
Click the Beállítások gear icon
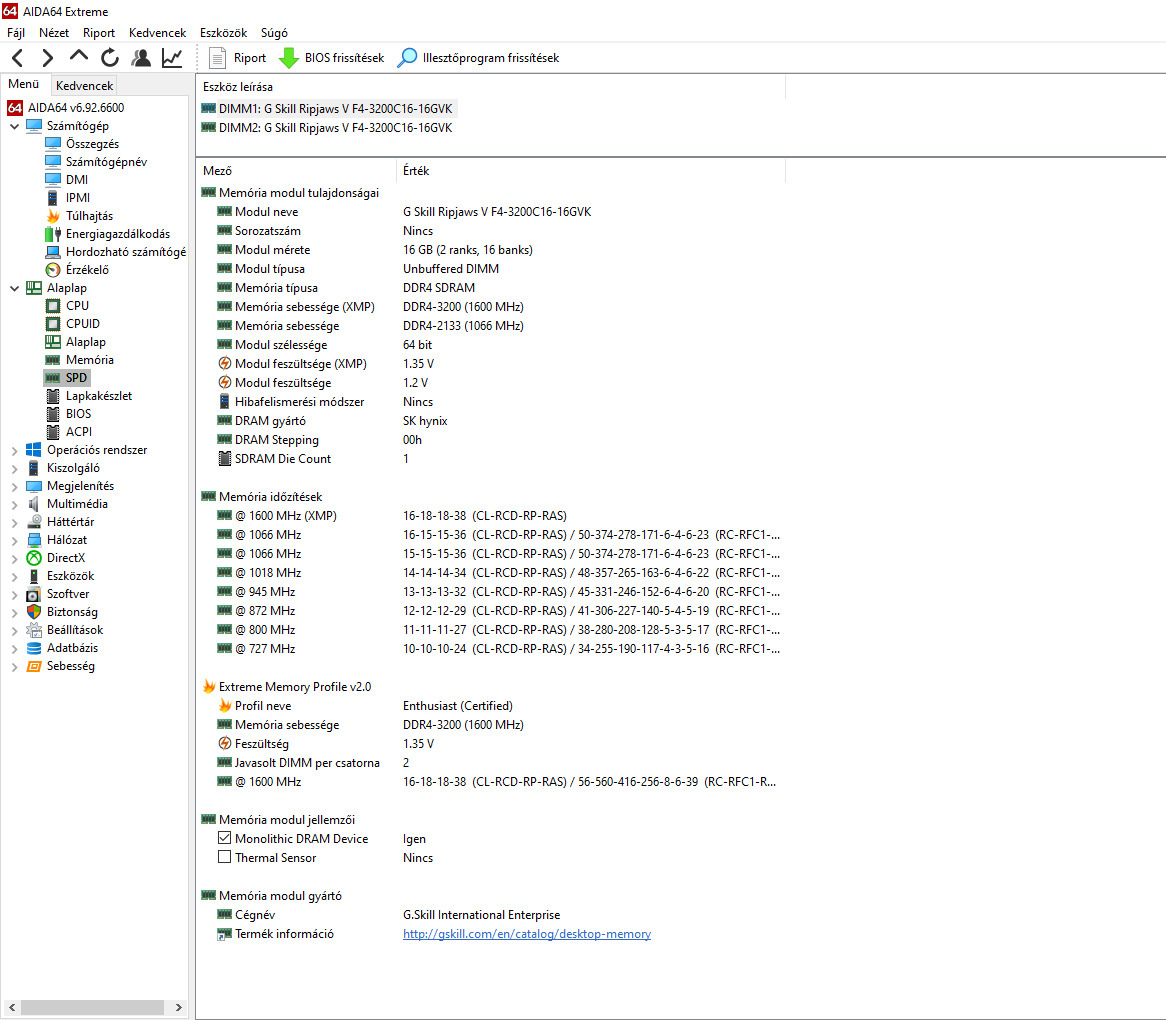[33, 630]
